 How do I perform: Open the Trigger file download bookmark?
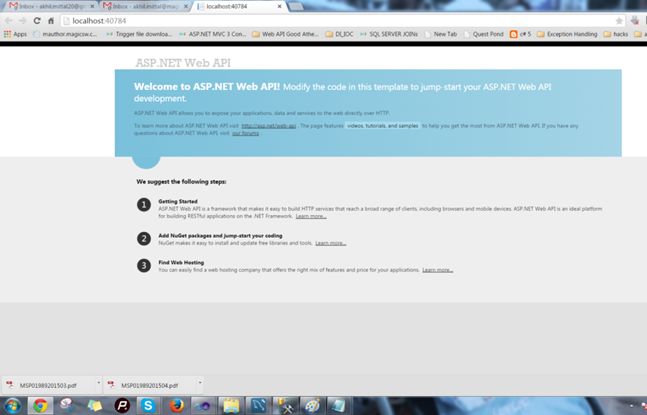(x=139, y=34)
